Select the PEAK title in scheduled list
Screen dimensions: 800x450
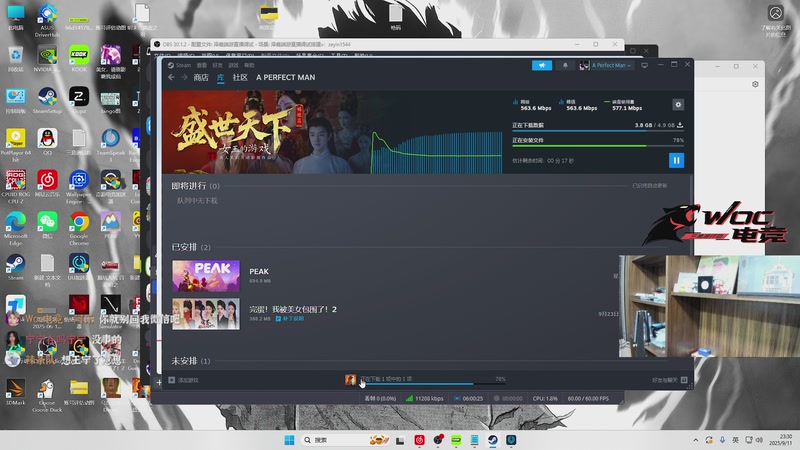point(259,271)
